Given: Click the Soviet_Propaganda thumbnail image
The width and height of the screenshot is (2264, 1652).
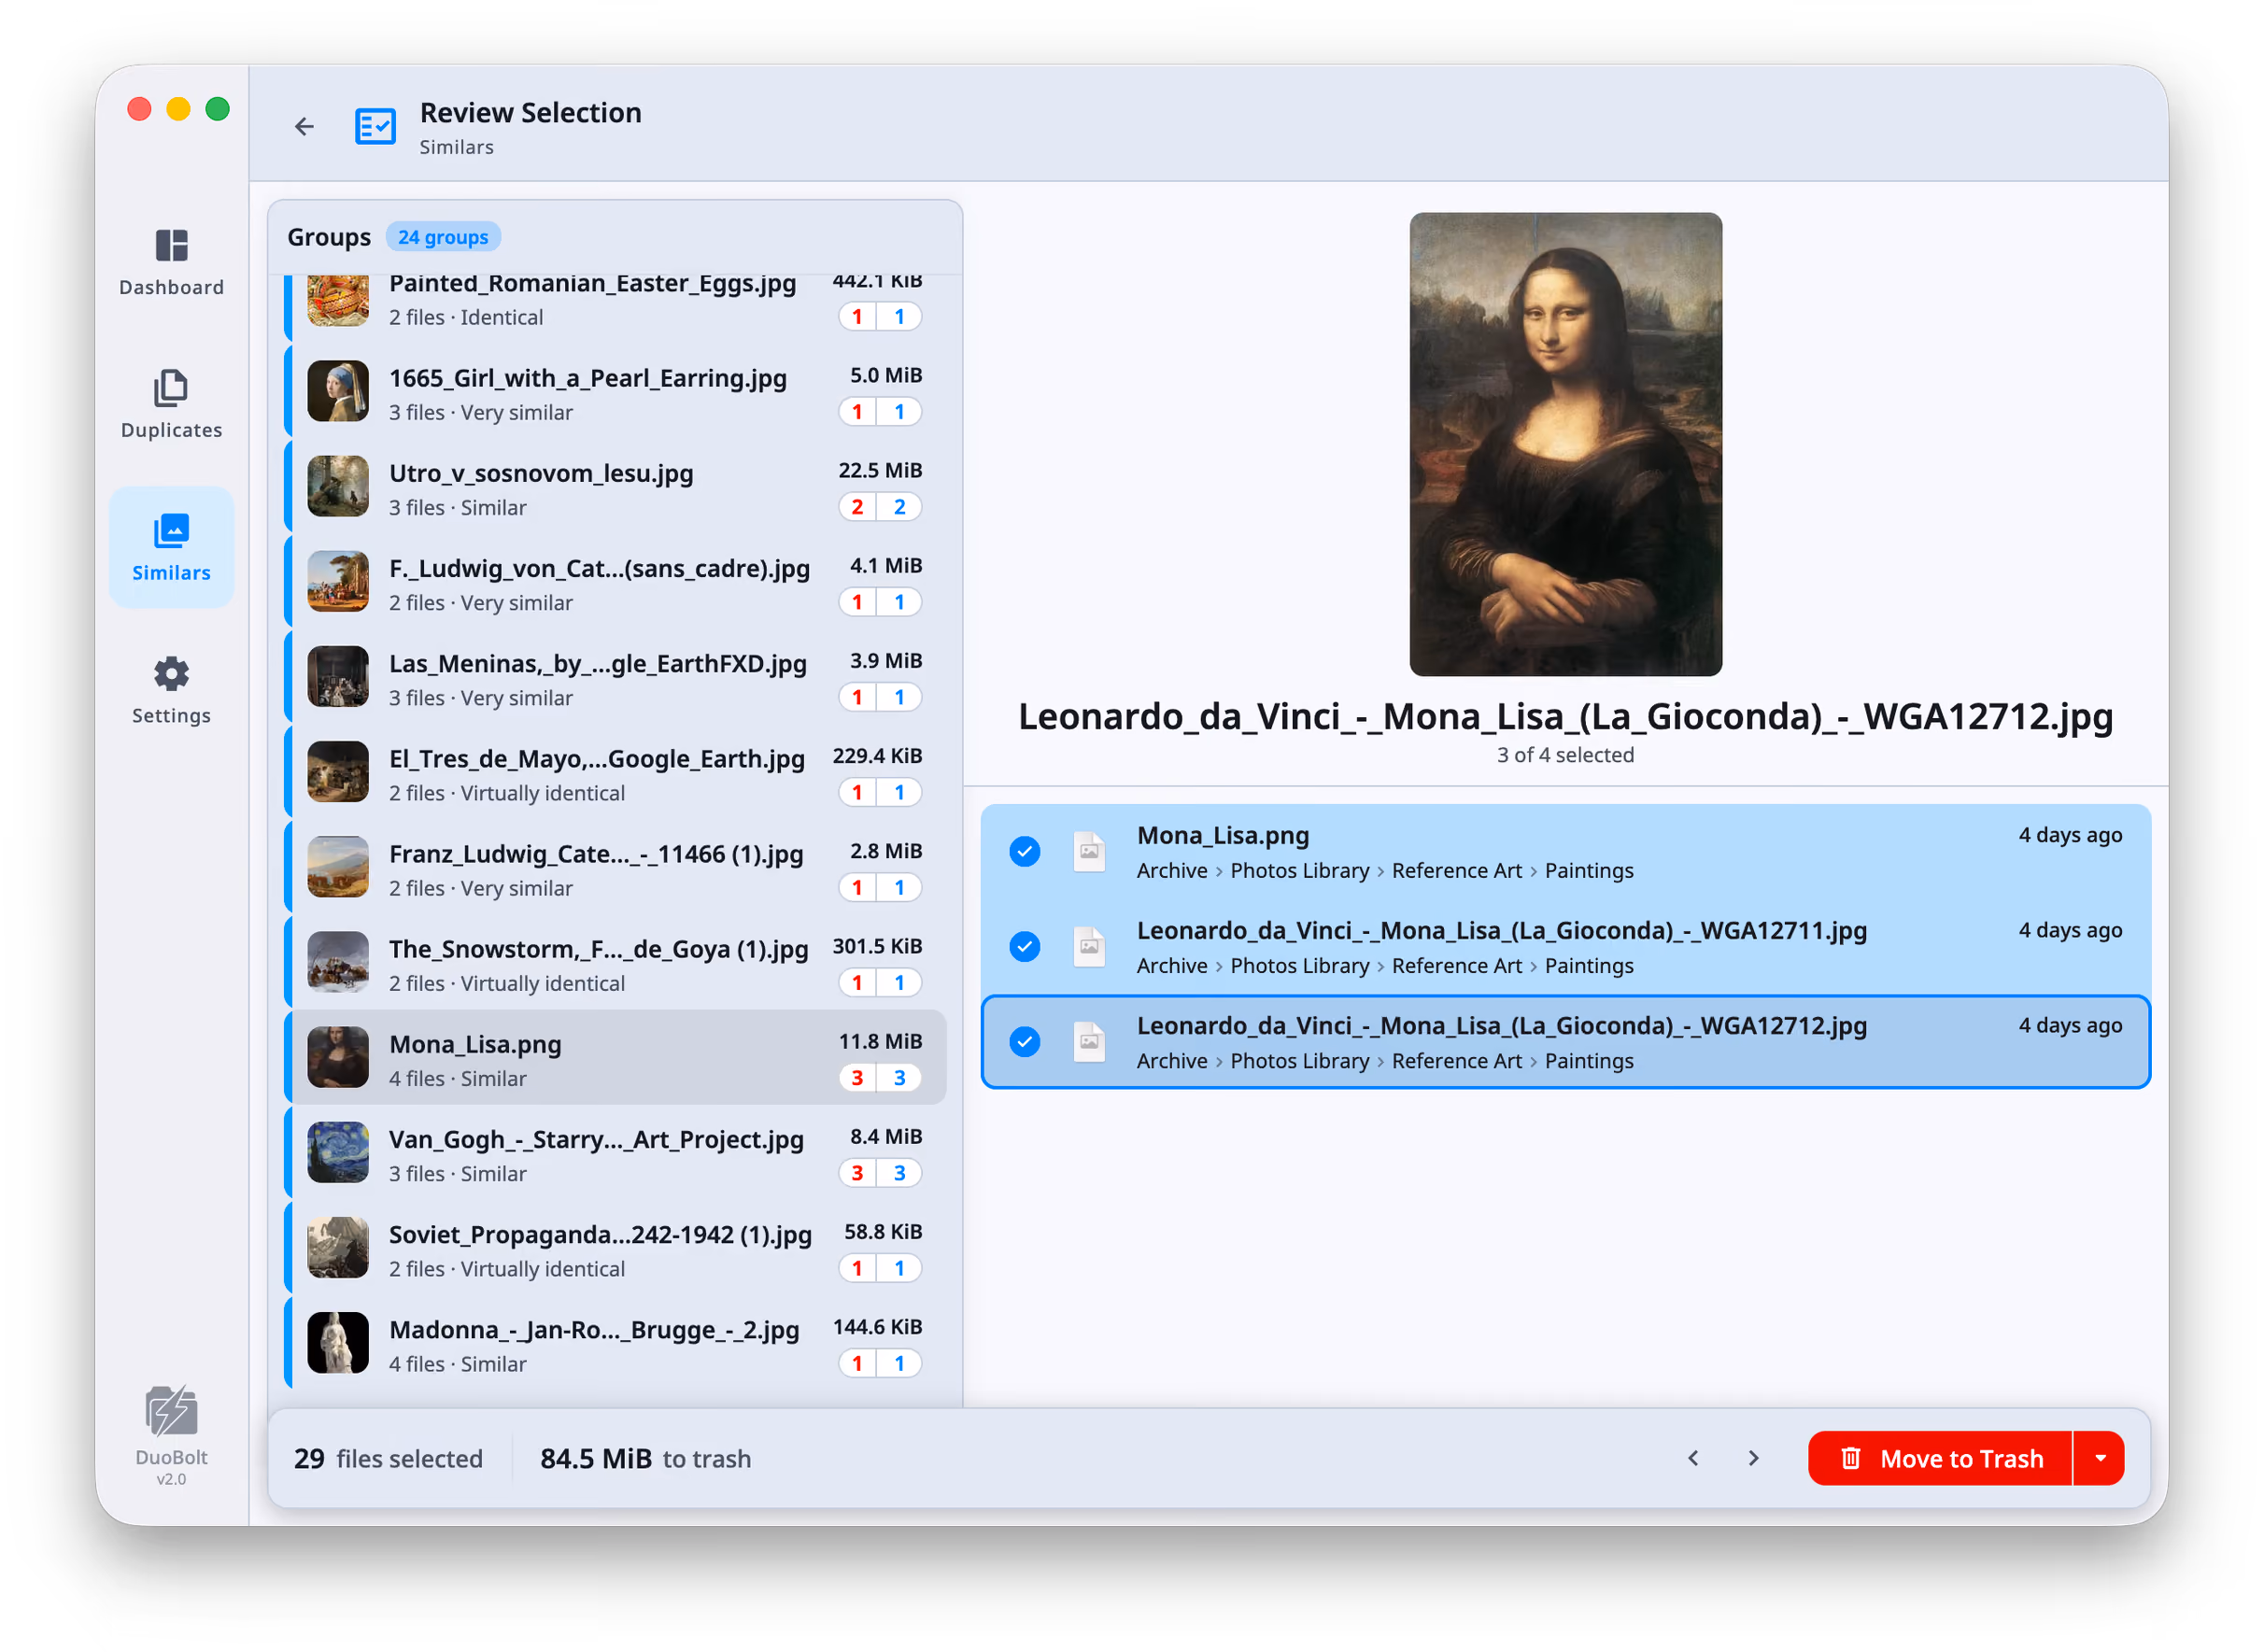Looking at the screenshot, I should pos(338,1248).
